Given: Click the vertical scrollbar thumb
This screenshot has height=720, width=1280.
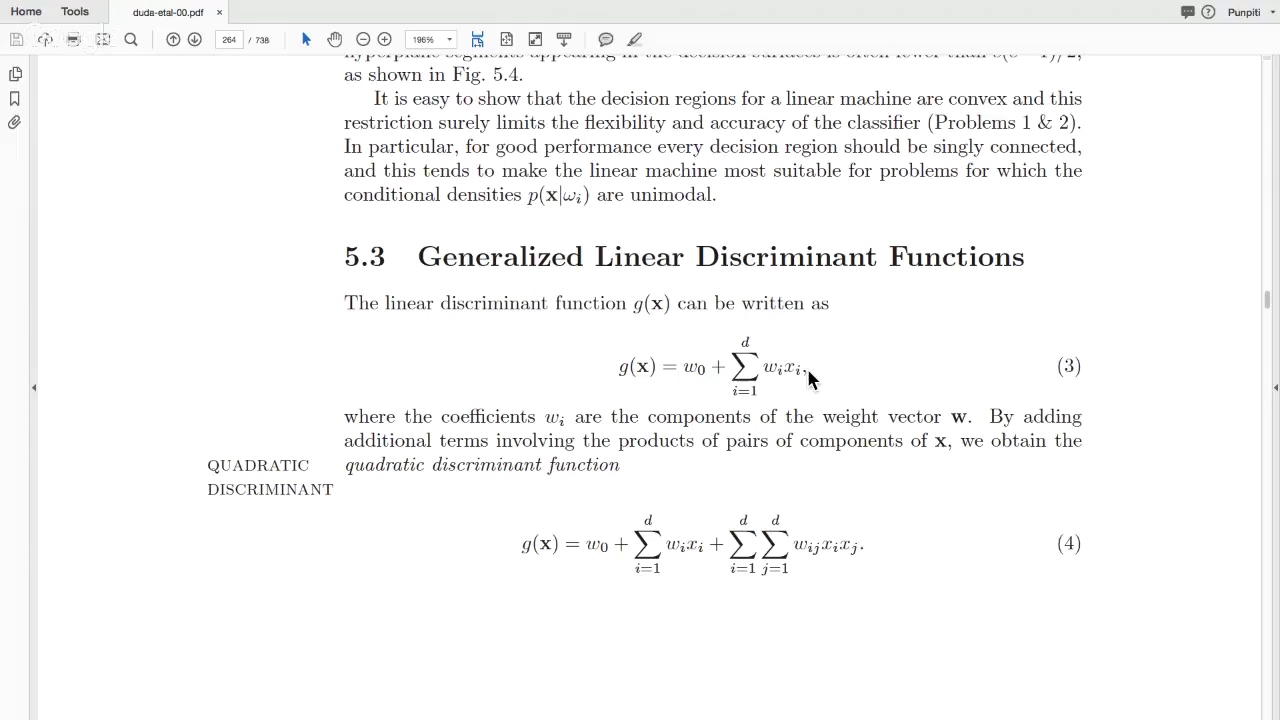Looking at the screenshot, I should (x=1267, y=300).
